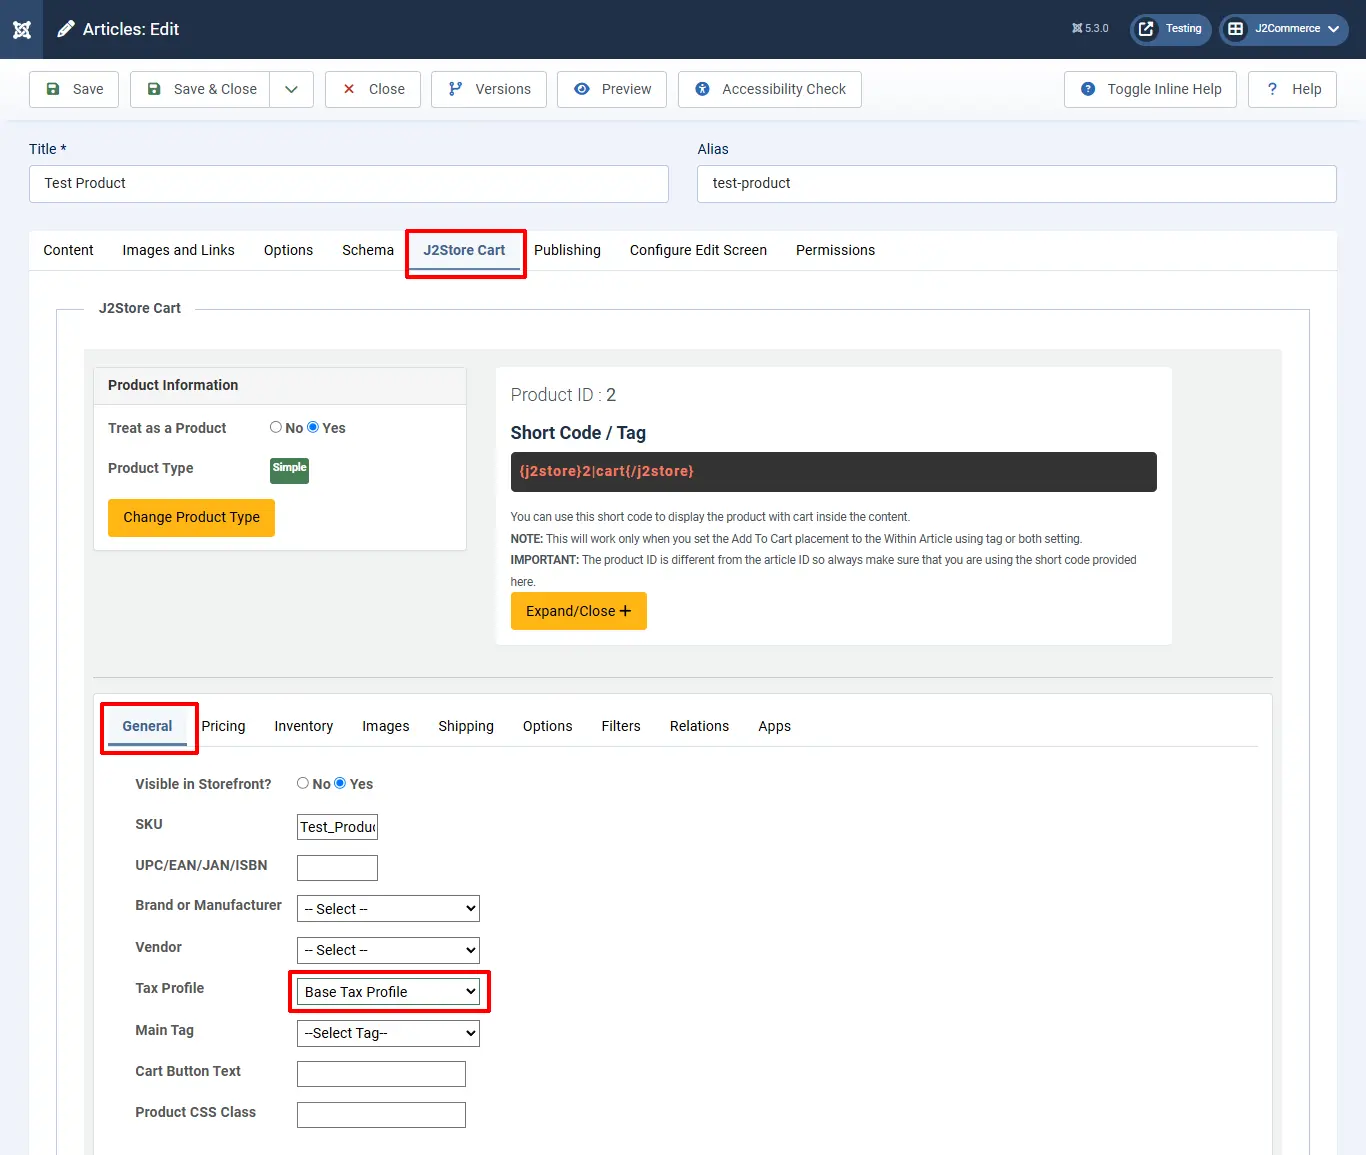Viewport: 1366px width, 1155px height.
Task: Select the J2Store Cart tab
Action: [x=464, y=250]
